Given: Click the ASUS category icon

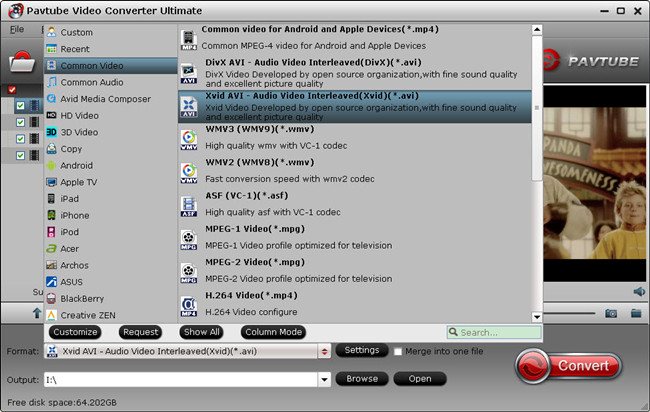Looking at the screenshot, I should [x=51, y=282].
